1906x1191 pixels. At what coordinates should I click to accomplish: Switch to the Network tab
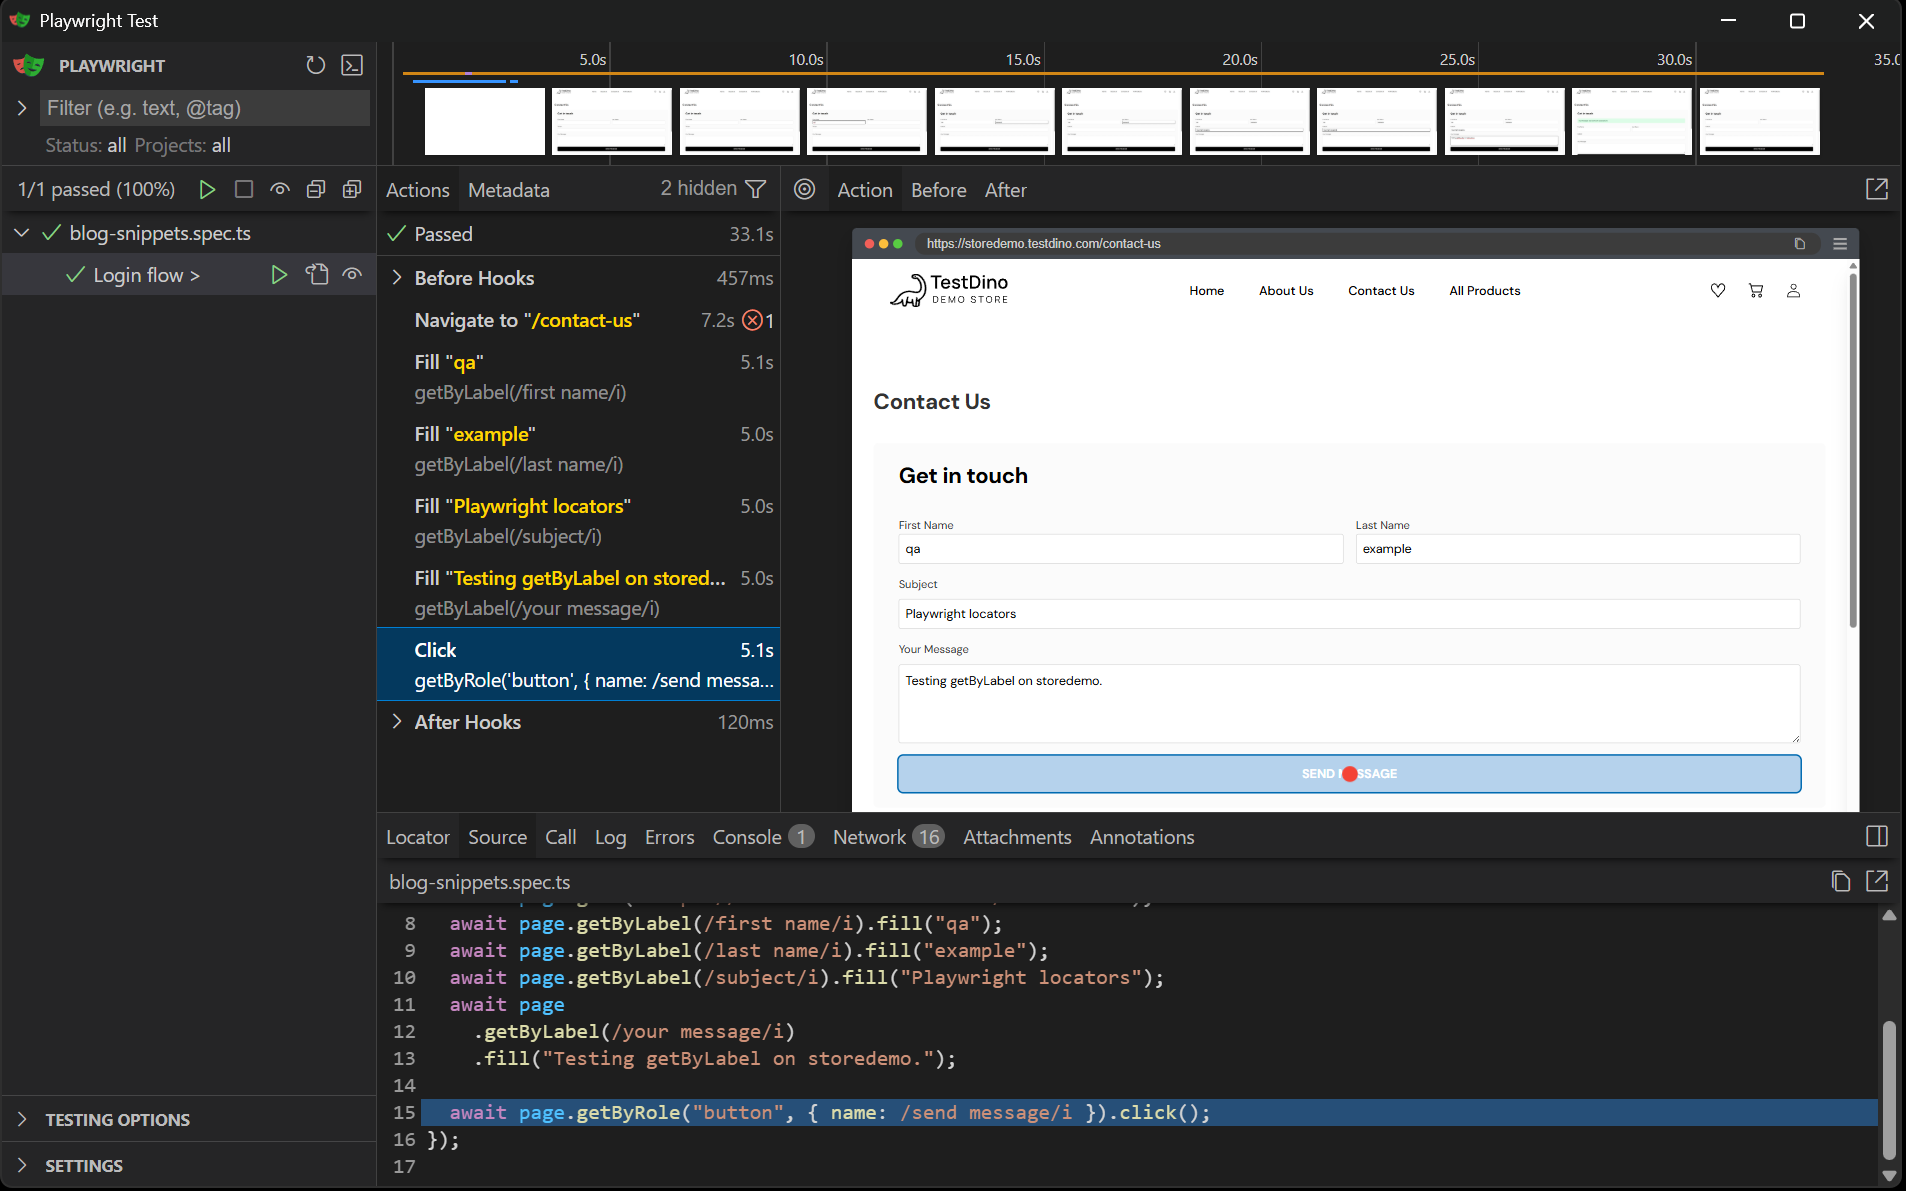tap(868, 837)
